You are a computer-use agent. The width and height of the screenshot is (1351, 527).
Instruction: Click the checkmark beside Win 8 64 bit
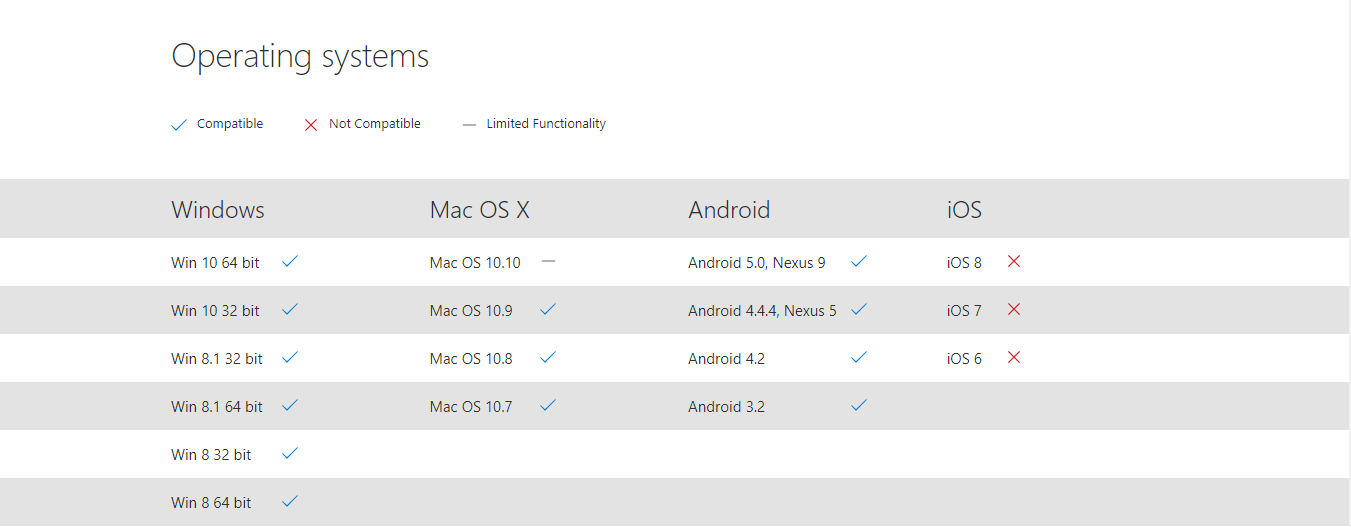[290, 501]
